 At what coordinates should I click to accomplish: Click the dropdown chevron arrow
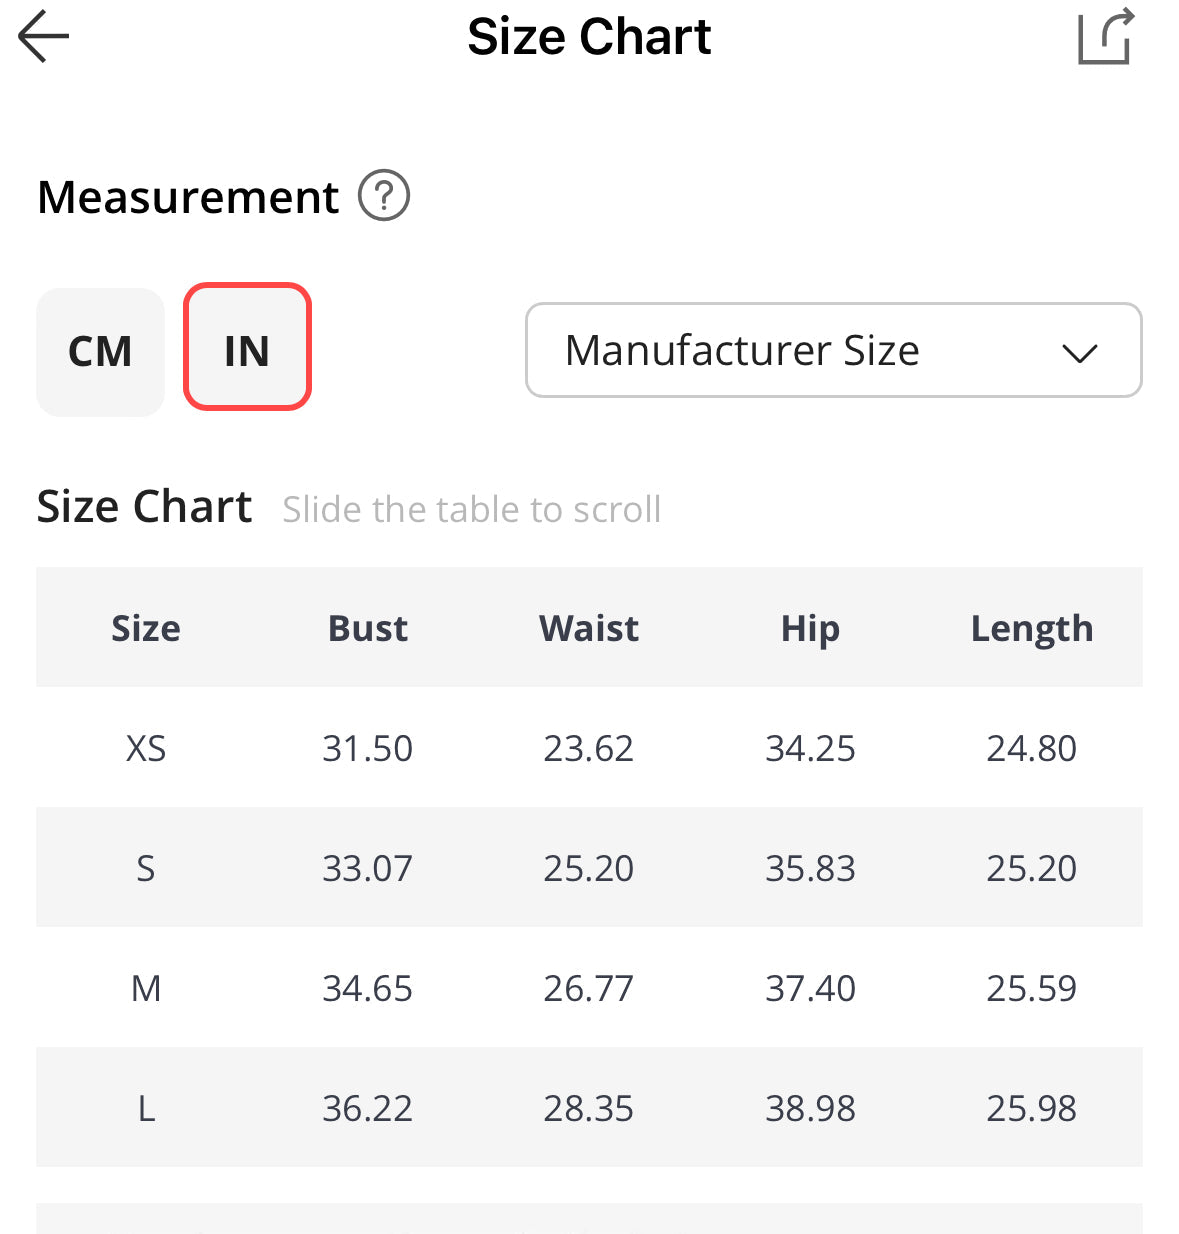tap(1080, 352)
